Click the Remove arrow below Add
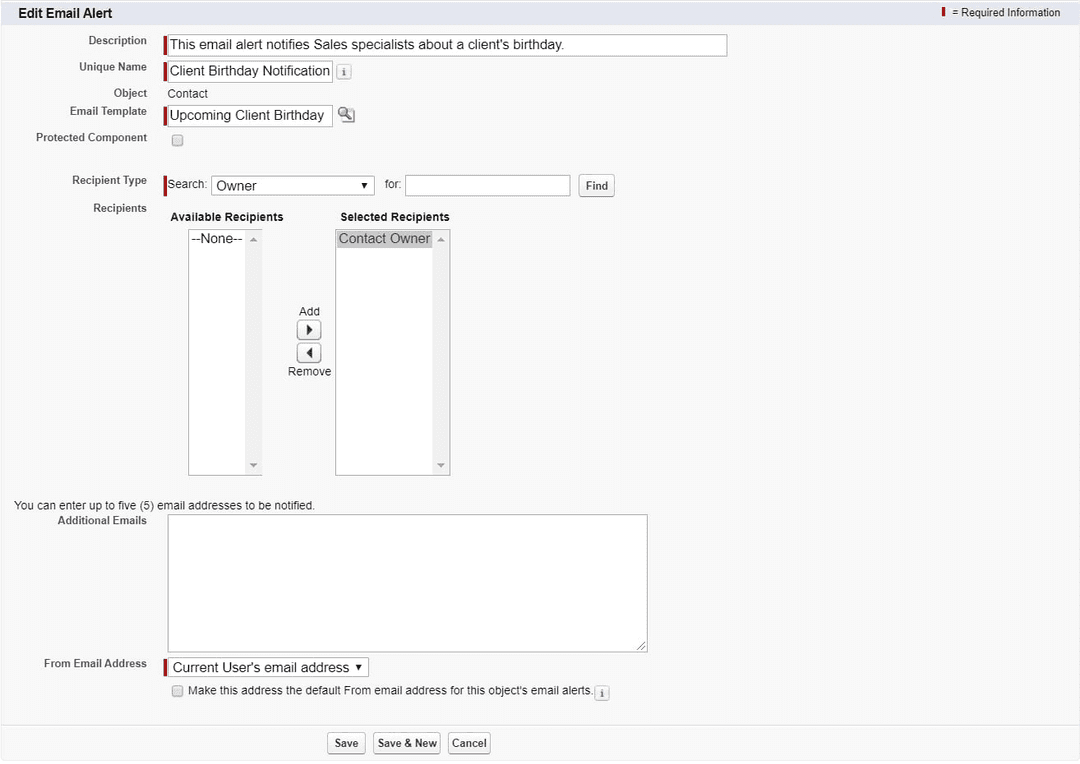 (x=309, y=352)
